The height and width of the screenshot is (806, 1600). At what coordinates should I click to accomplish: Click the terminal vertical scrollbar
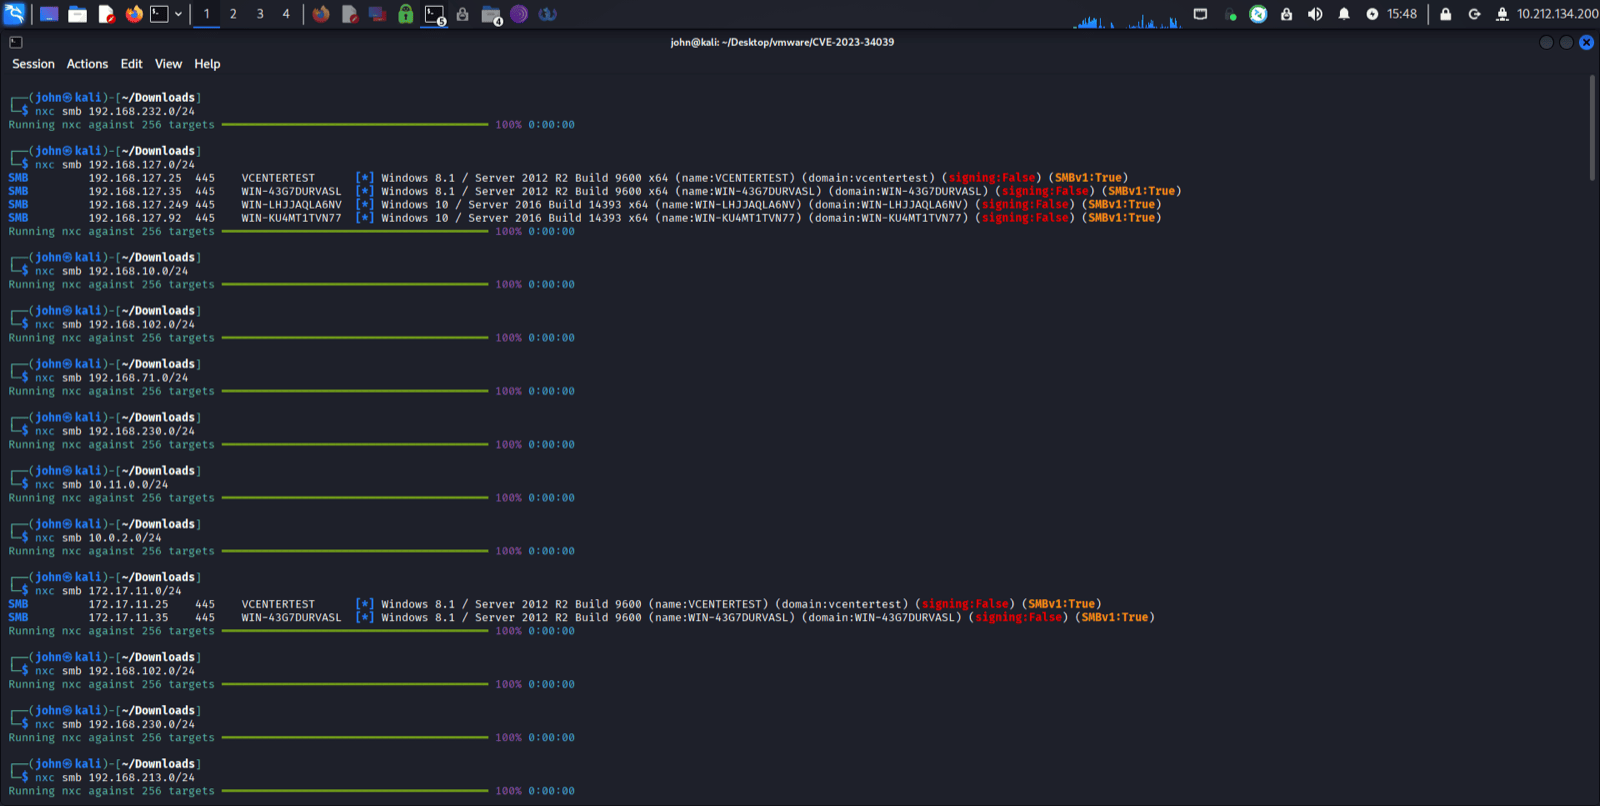pyautogui.click(x=1592, y=127)
